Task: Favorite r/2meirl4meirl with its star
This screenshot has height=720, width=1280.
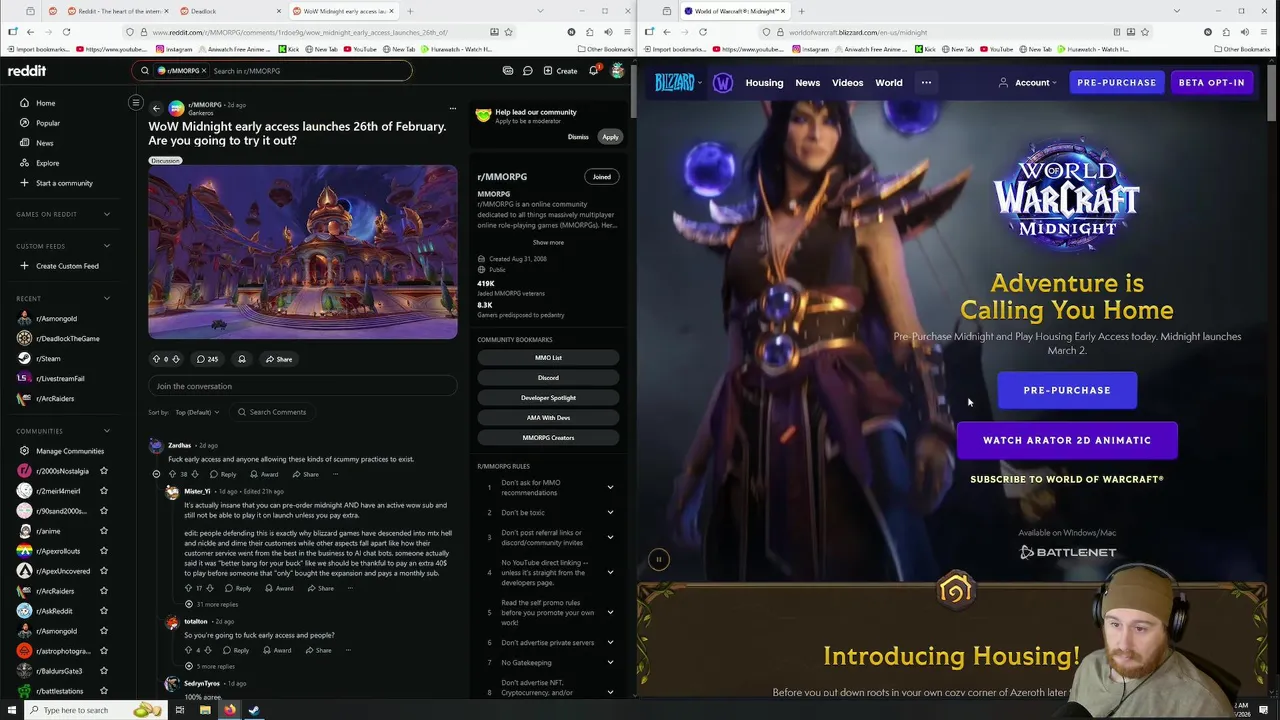Action: coord(103,491)
